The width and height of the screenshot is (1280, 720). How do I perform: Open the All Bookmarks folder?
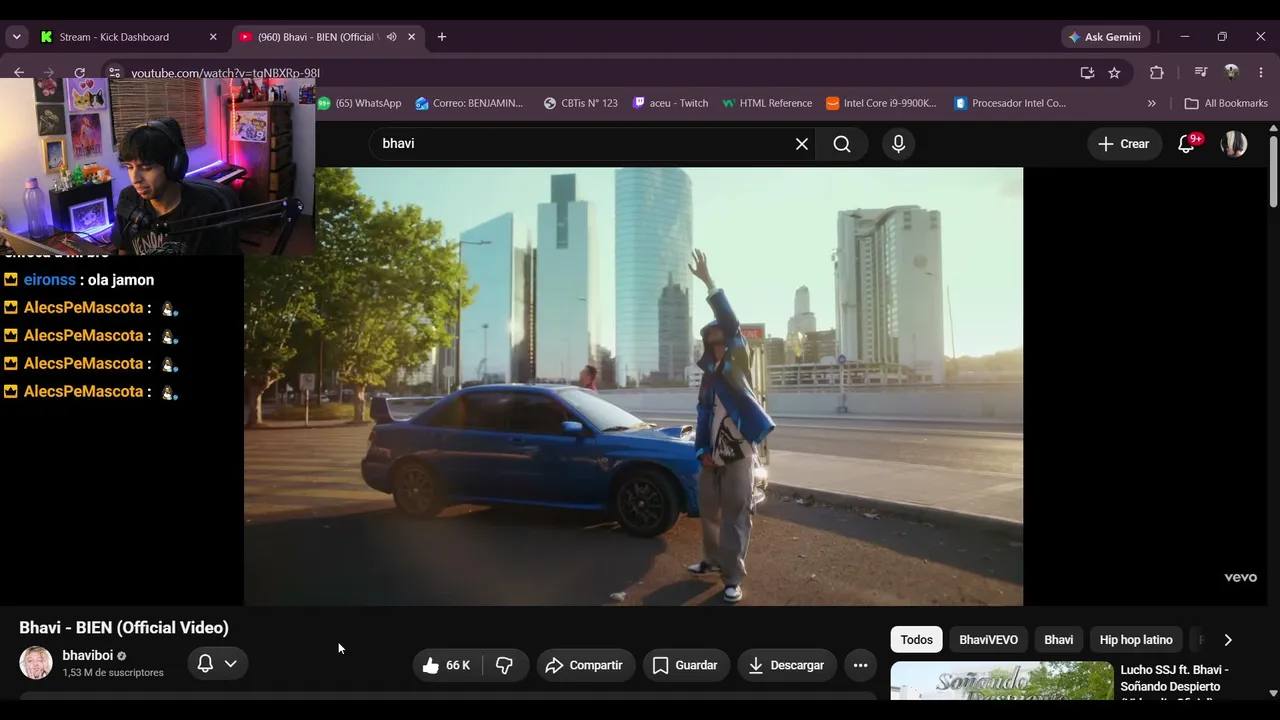1226,103
